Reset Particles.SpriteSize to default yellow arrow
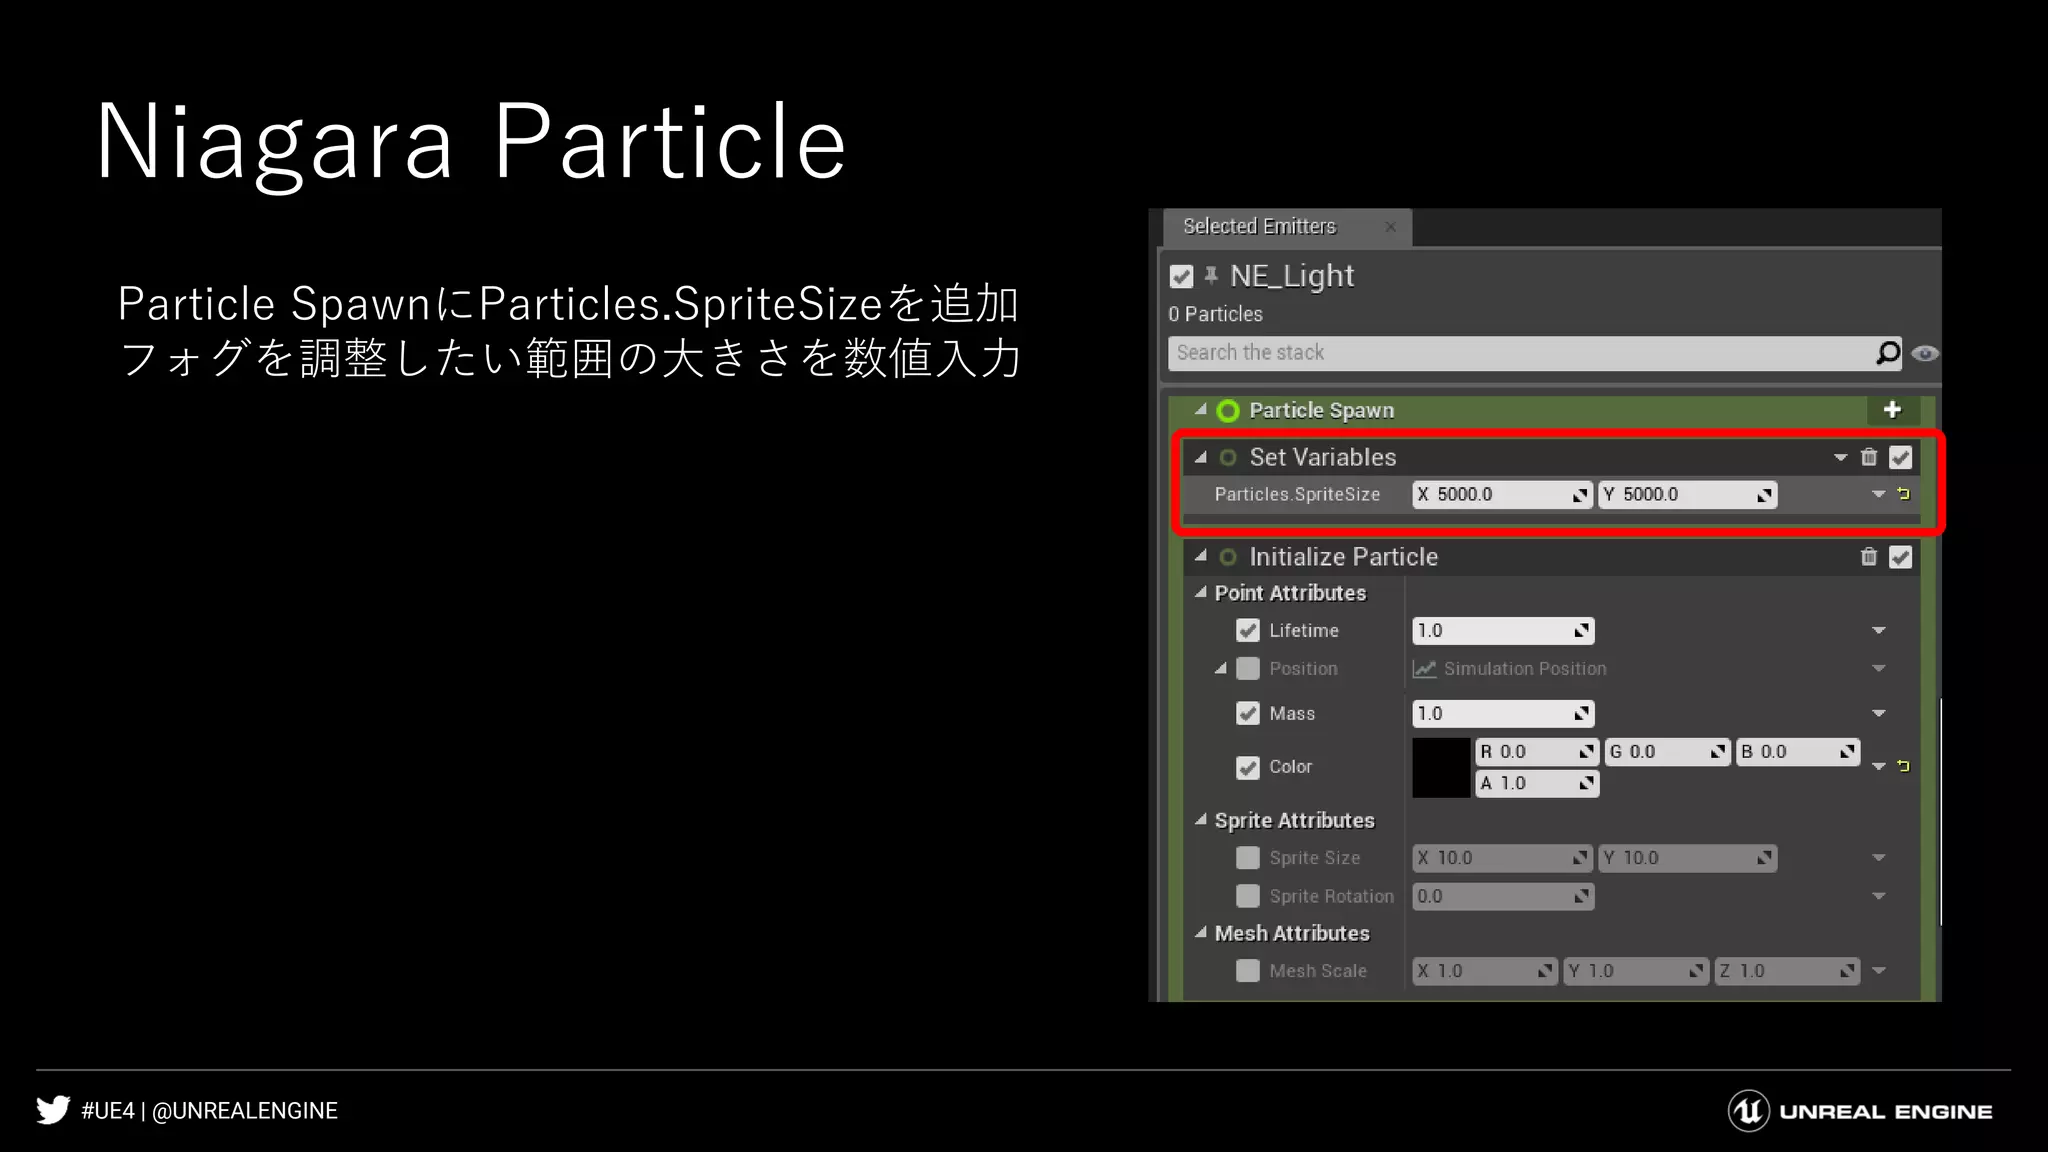 (1903, 494)
